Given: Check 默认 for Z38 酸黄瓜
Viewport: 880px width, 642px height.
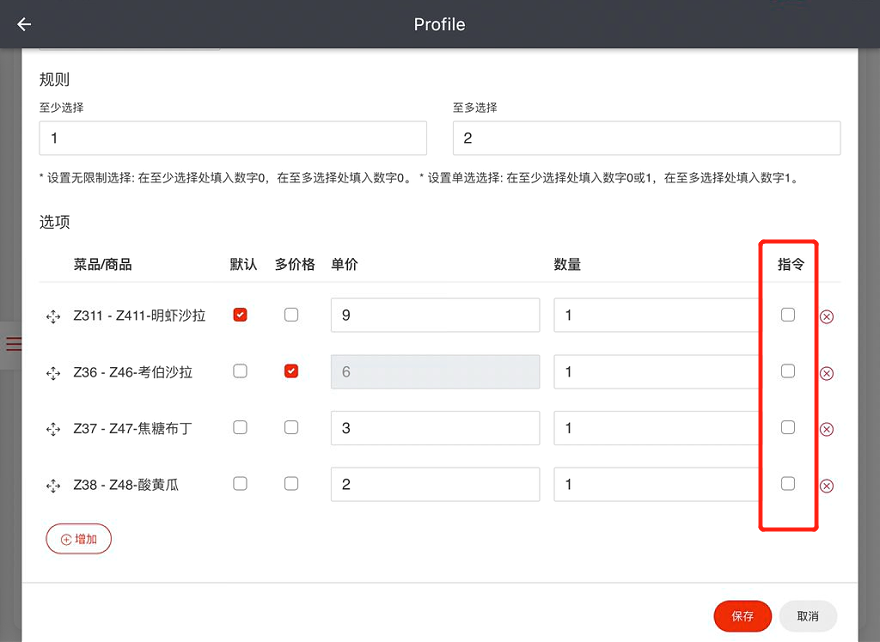Looking at the screenshot, I should 240,484.
